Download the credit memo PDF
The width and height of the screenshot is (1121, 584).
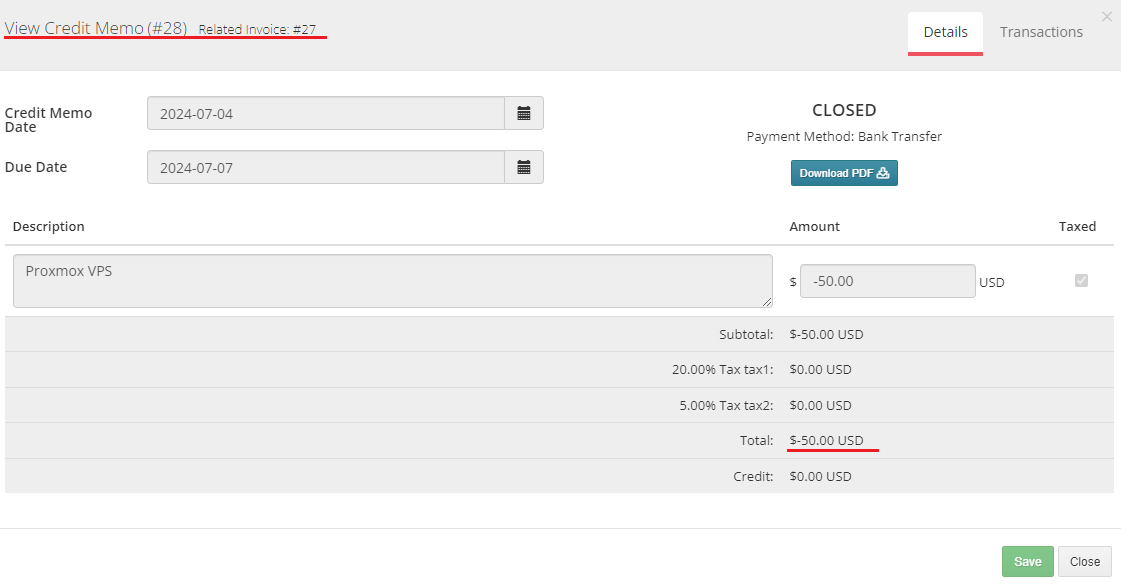(844, 173)
